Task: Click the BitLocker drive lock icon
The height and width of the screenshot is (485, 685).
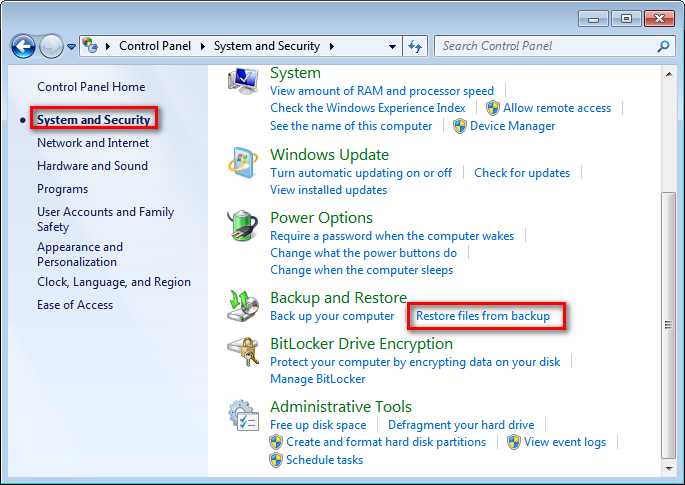Action: tap(243, 352)
